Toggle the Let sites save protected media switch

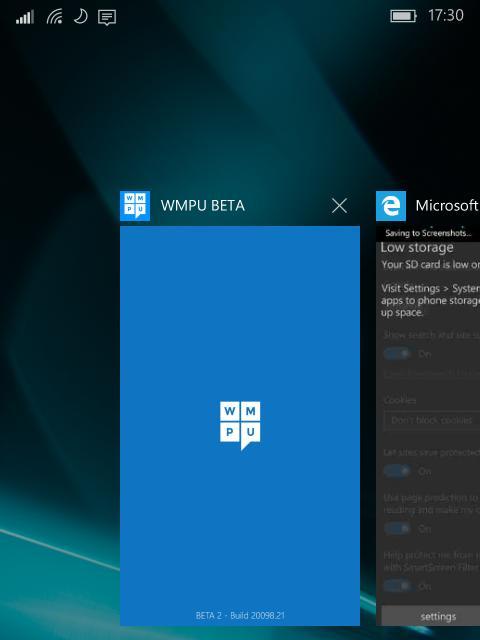point(397,471)
